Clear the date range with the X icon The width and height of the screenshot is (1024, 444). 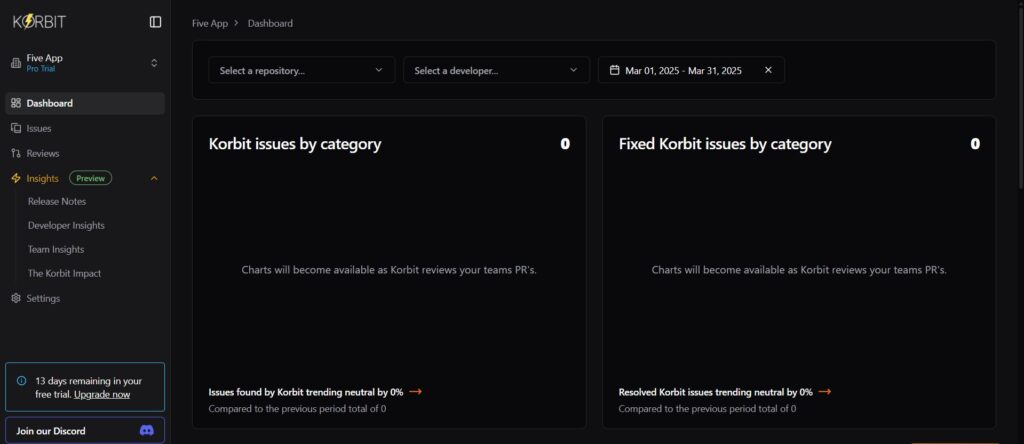pos(768,70)
